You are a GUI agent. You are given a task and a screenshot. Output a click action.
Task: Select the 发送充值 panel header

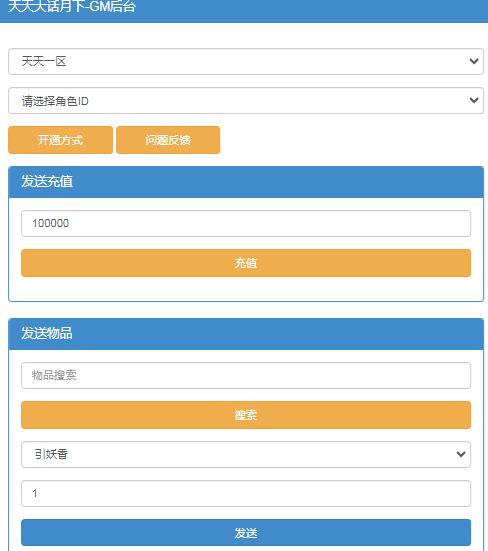[246, 182]
